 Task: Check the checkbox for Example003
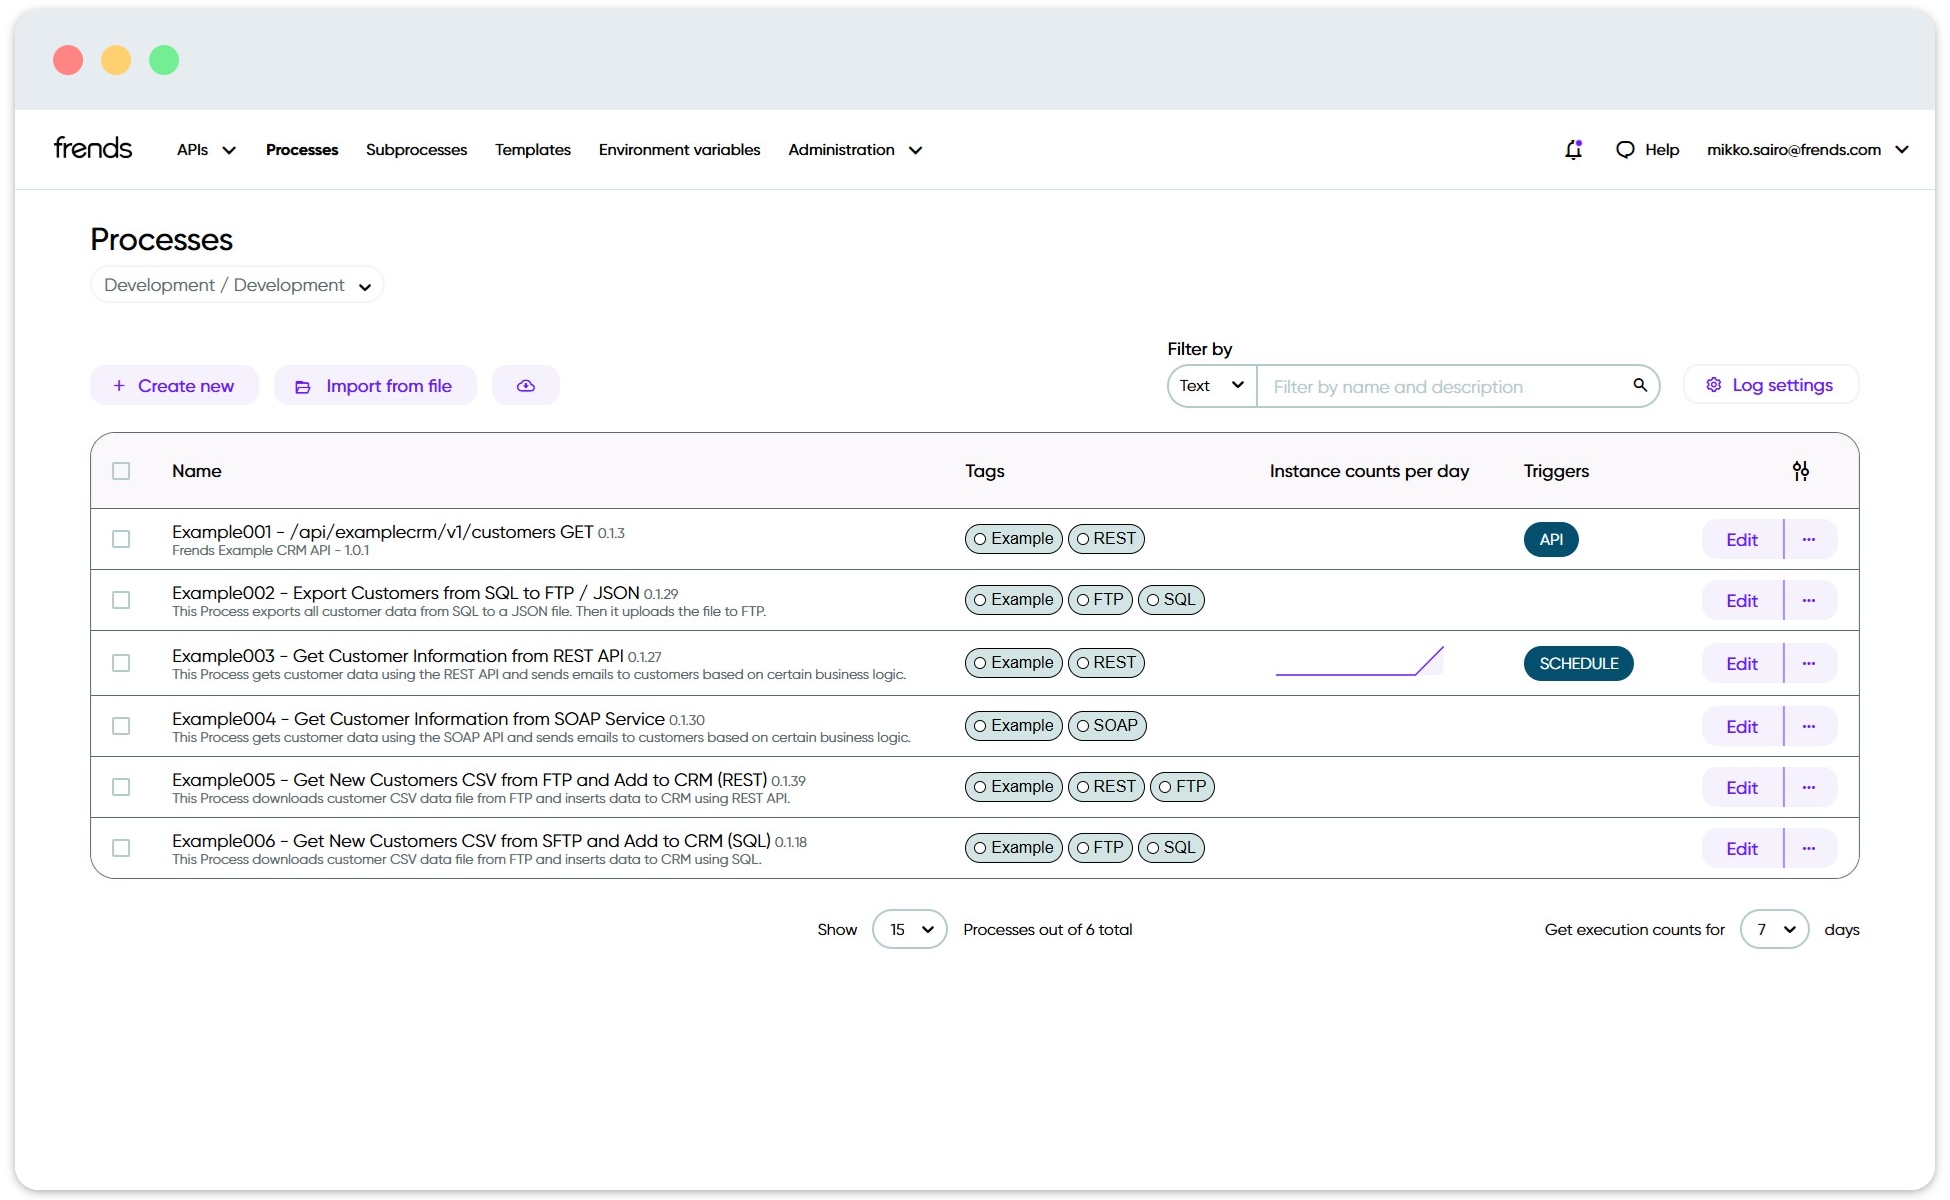(x=121, y=662)
